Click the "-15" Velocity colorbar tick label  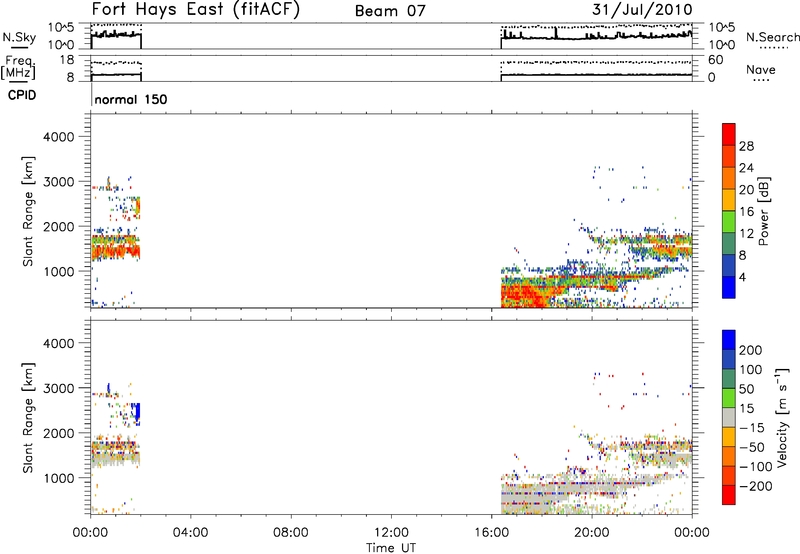(751, 427)
